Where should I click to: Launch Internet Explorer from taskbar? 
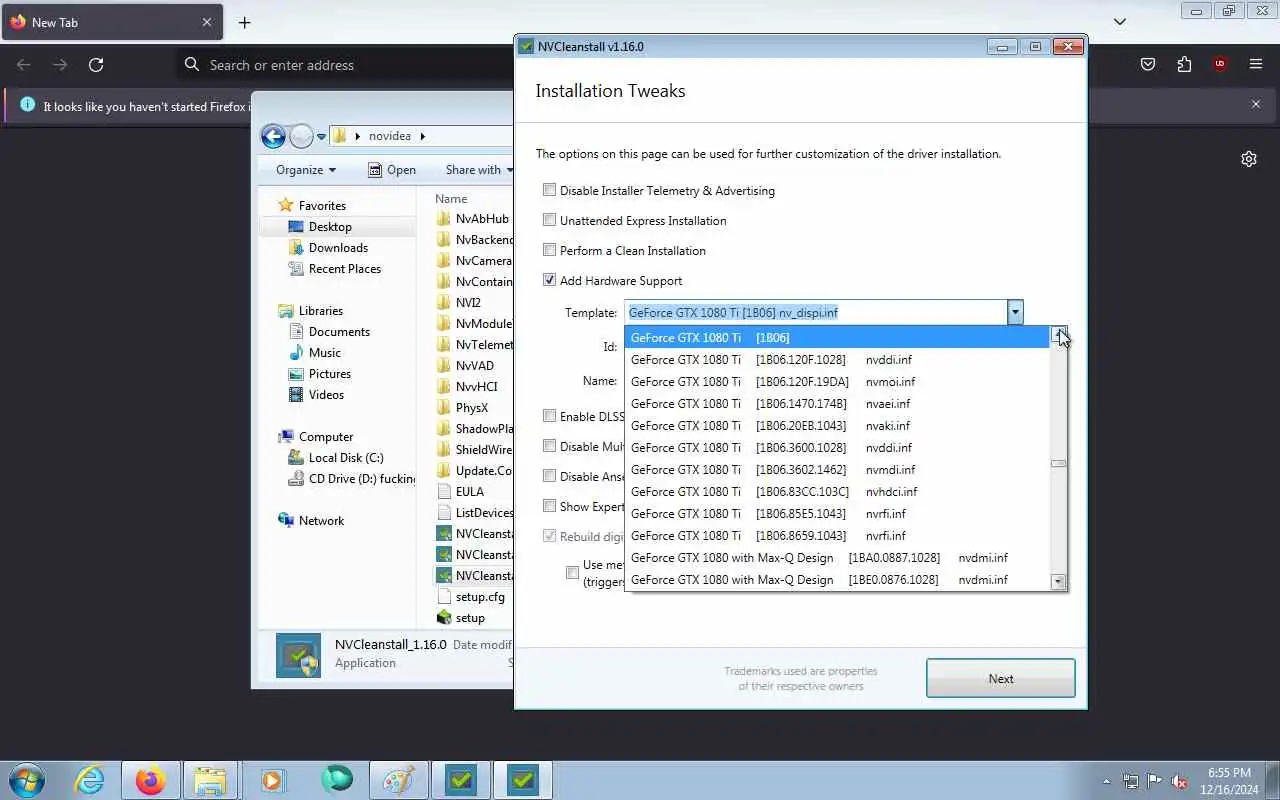90,779
